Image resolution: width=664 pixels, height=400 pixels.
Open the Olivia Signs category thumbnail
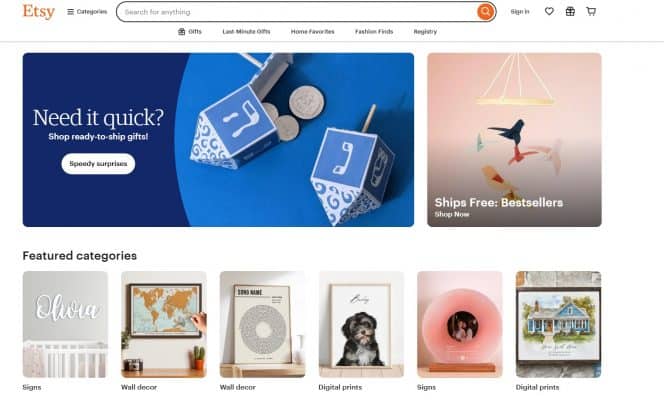pos(65,324)
